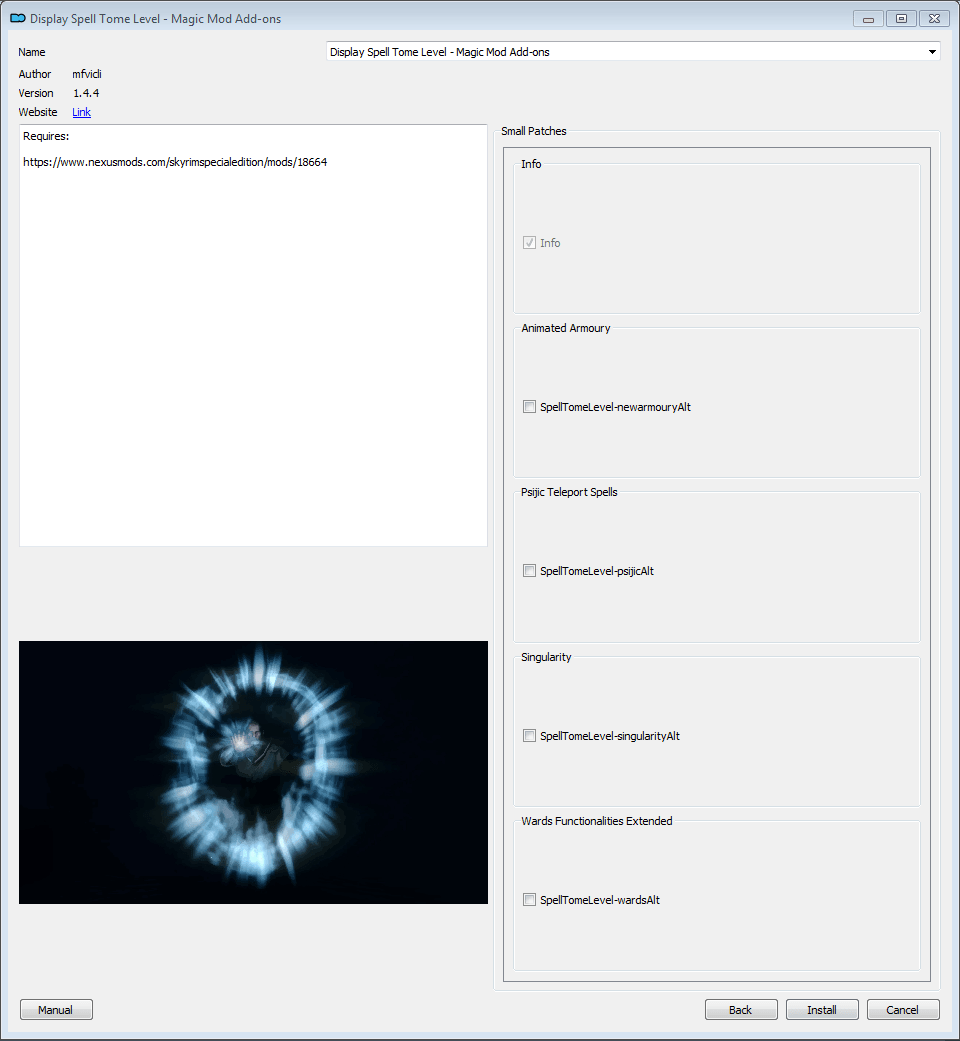Check the SpellTomeLevel-singularityAlt option
Screen dimensions: 960x1041
[529, 736]
